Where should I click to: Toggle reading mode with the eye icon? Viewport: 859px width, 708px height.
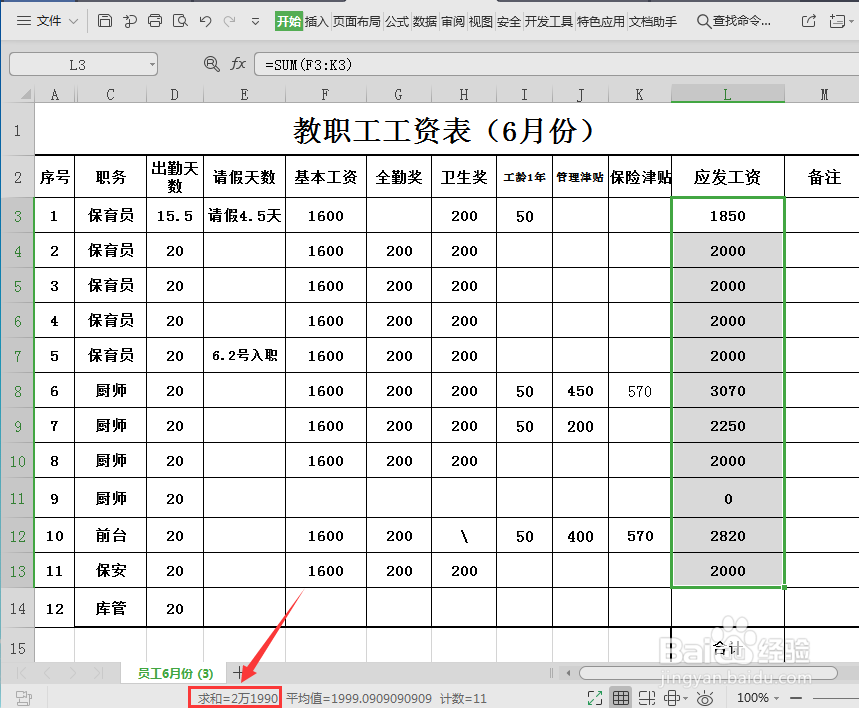pos(705,697)
